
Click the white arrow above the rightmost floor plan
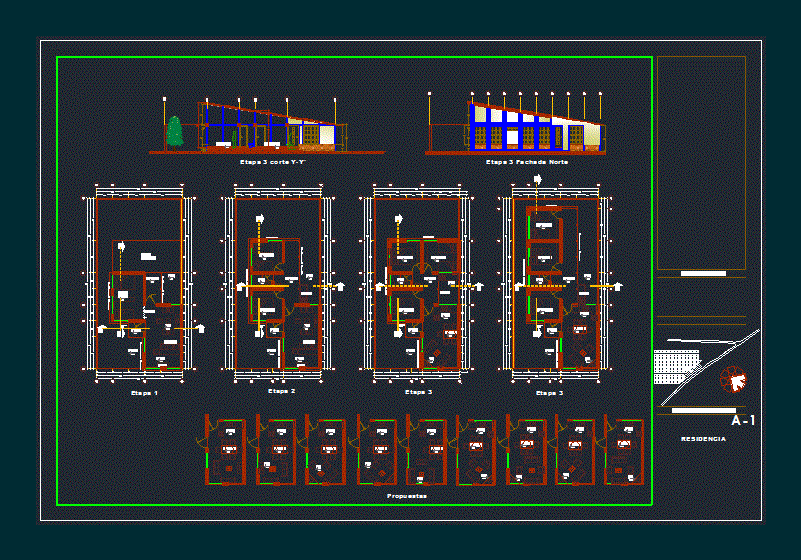538,180
